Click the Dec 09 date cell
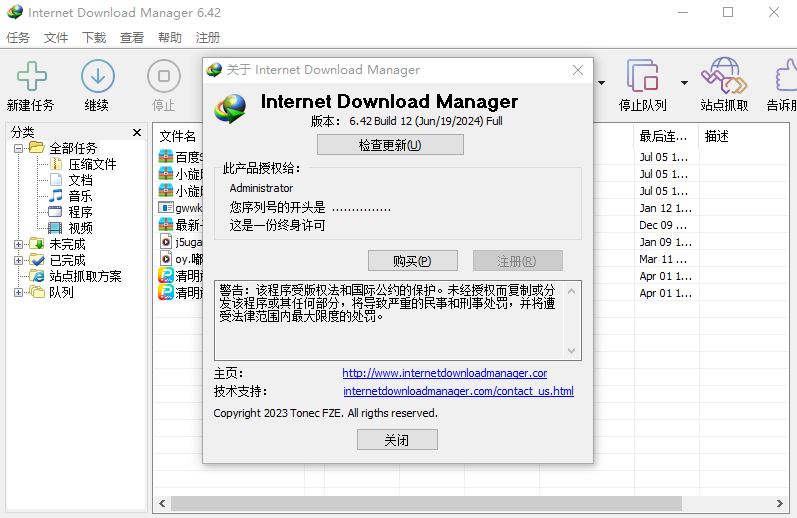 663,225
